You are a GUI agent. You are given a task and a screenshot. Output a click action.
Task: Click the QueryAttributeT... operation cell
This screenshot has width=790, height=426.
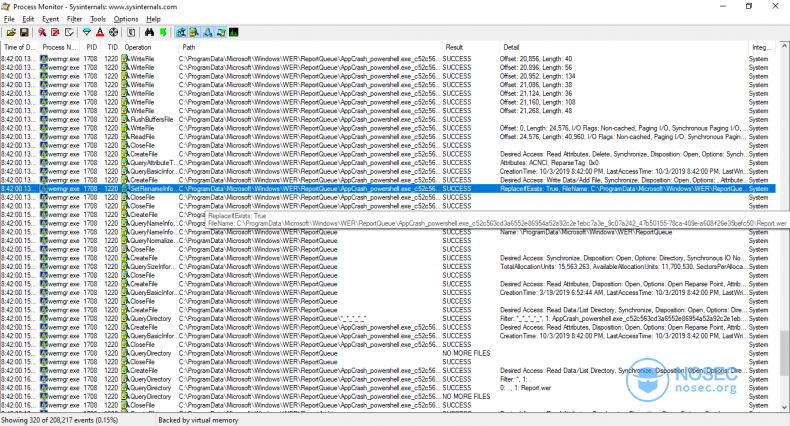point(150,163)
